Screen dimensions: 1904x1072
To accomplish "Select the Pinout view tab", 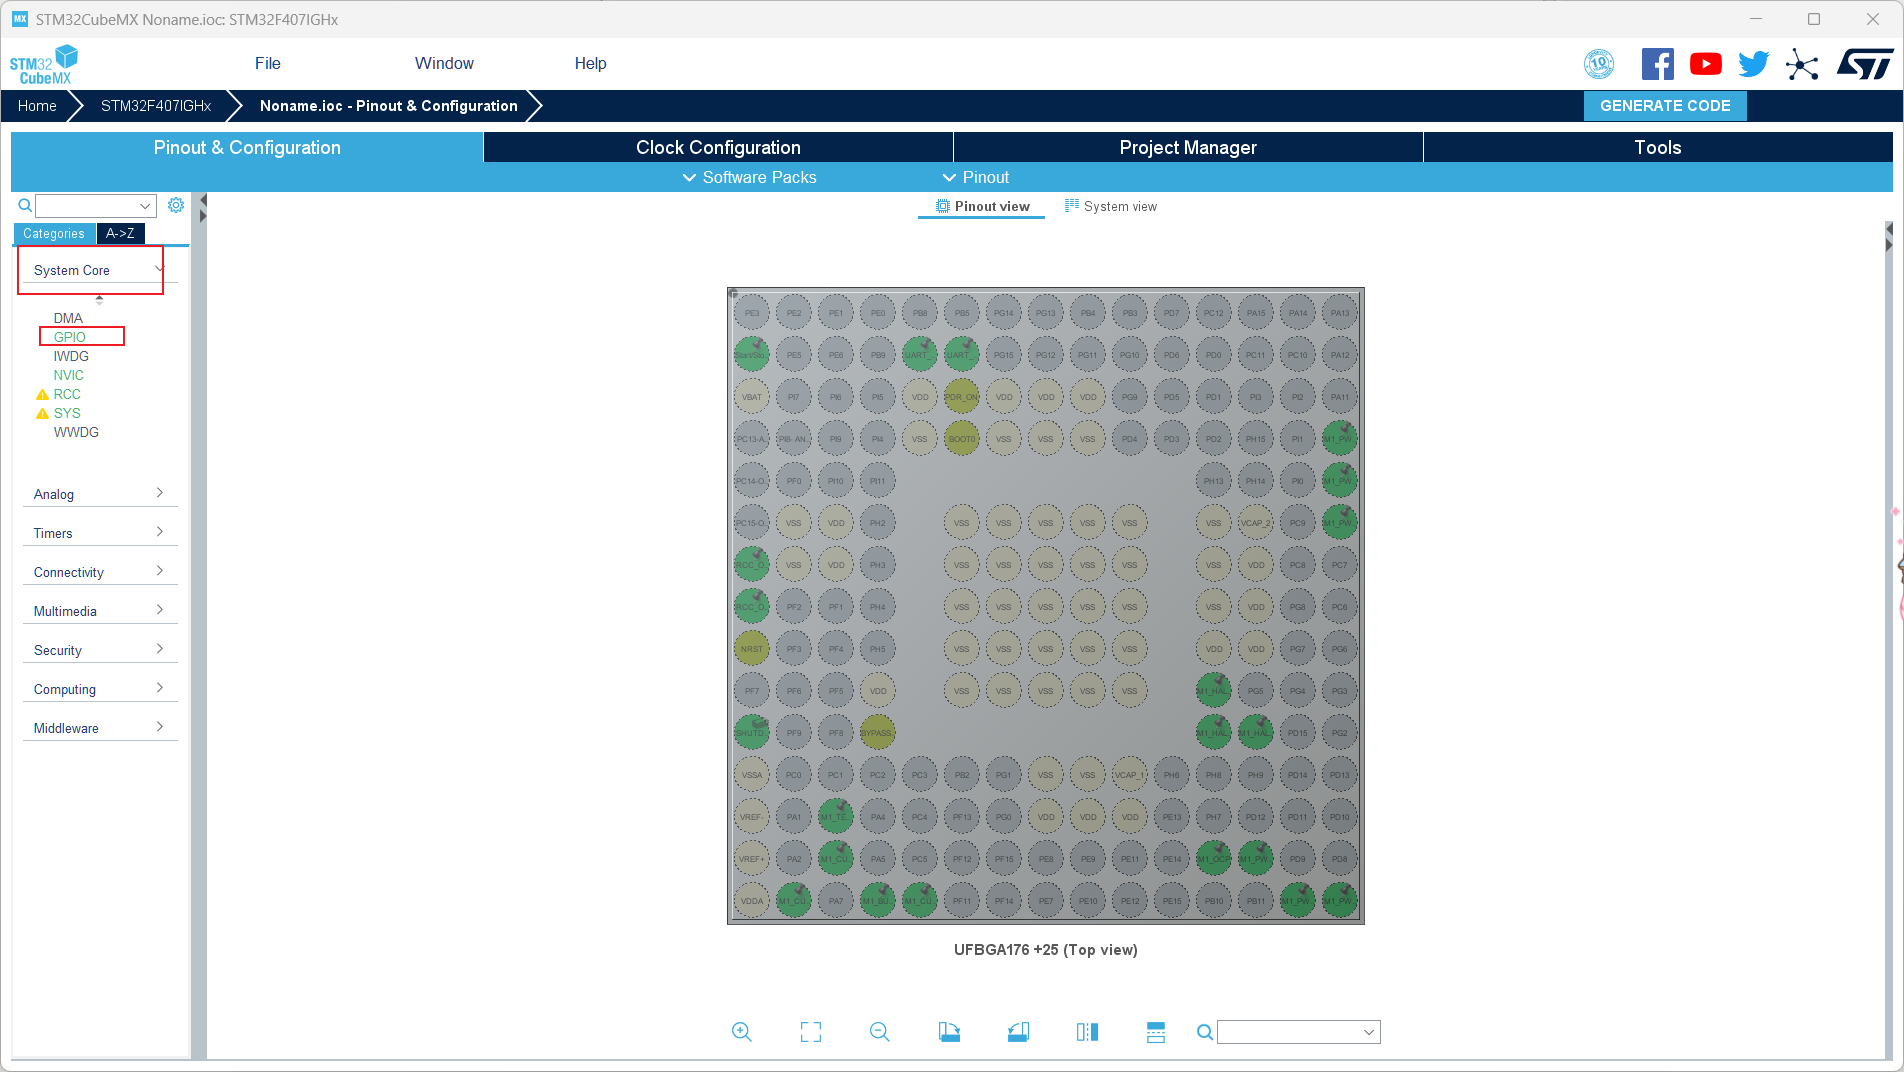I will pos(982,206).
